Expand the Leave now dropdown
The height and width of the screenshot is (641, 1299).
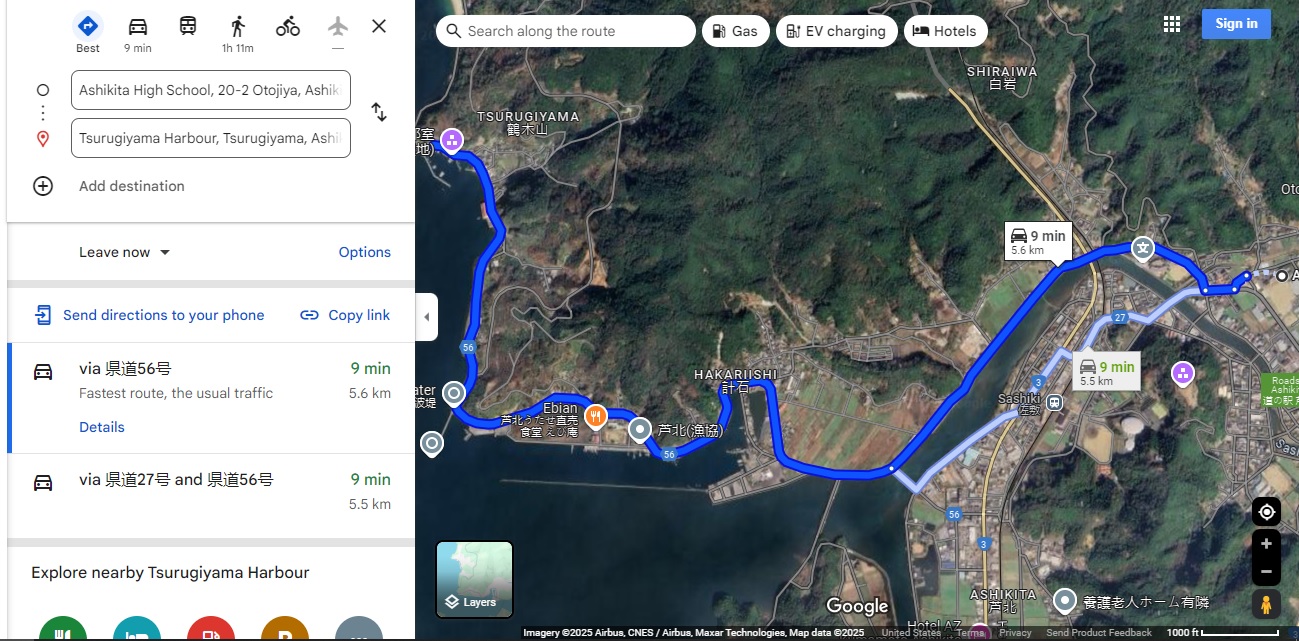point(125,252)
